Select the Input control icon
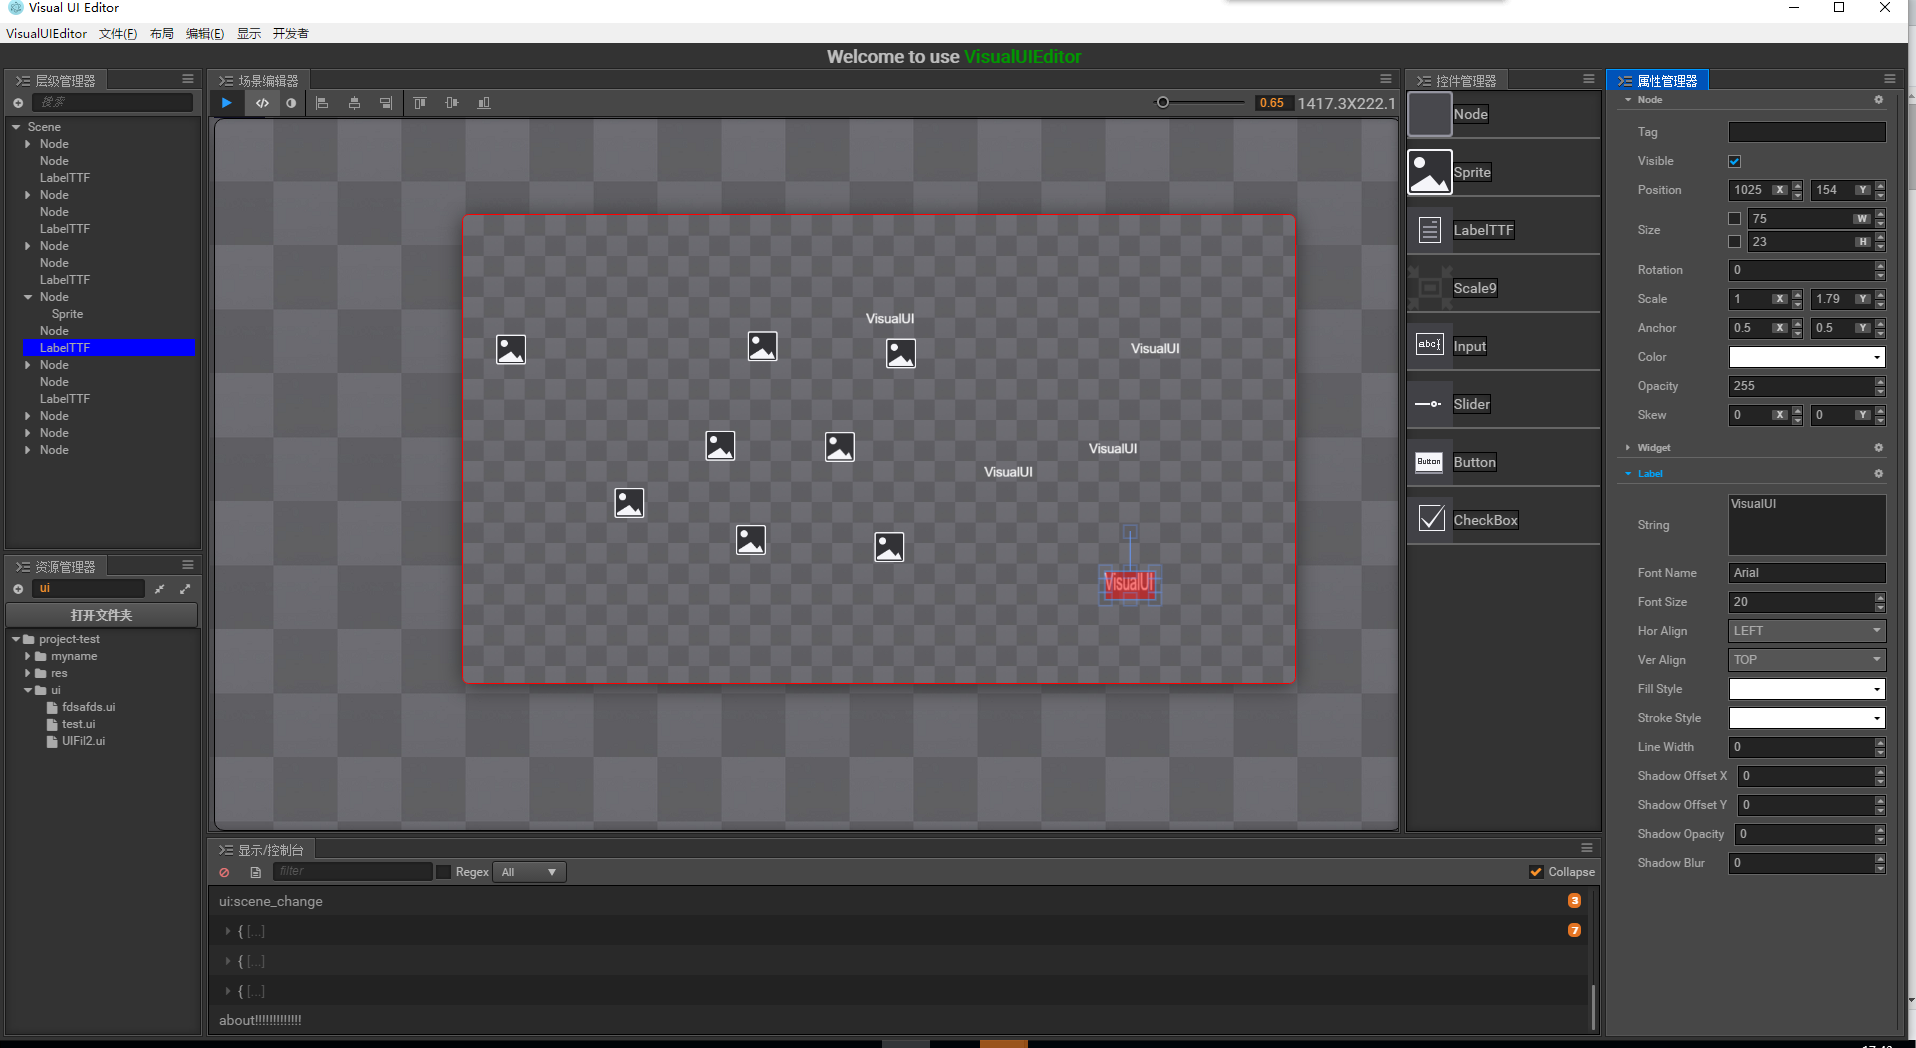The height and width of the screenshot is (1048, 1916). click(1430, 345)
